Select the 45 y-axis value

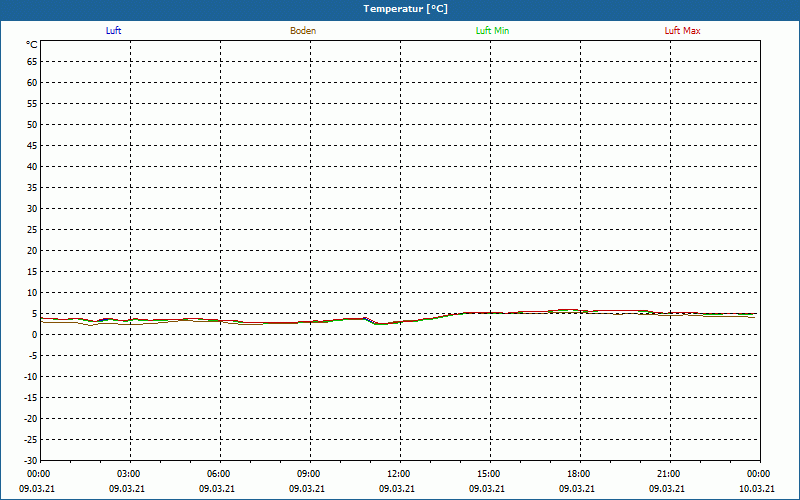coord(32,146)
